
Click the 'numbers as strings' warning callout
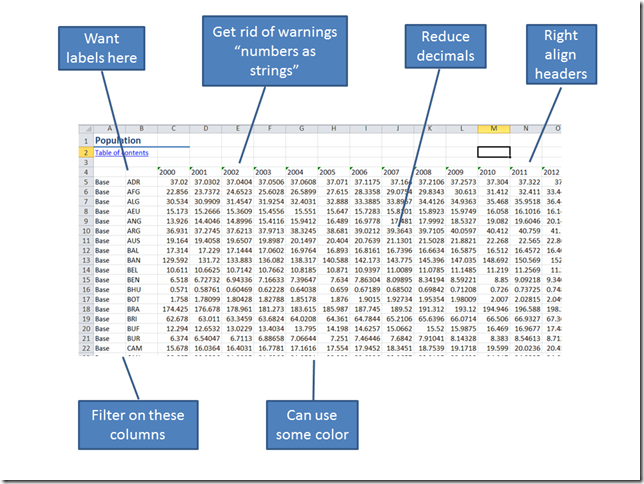(274, 48)
